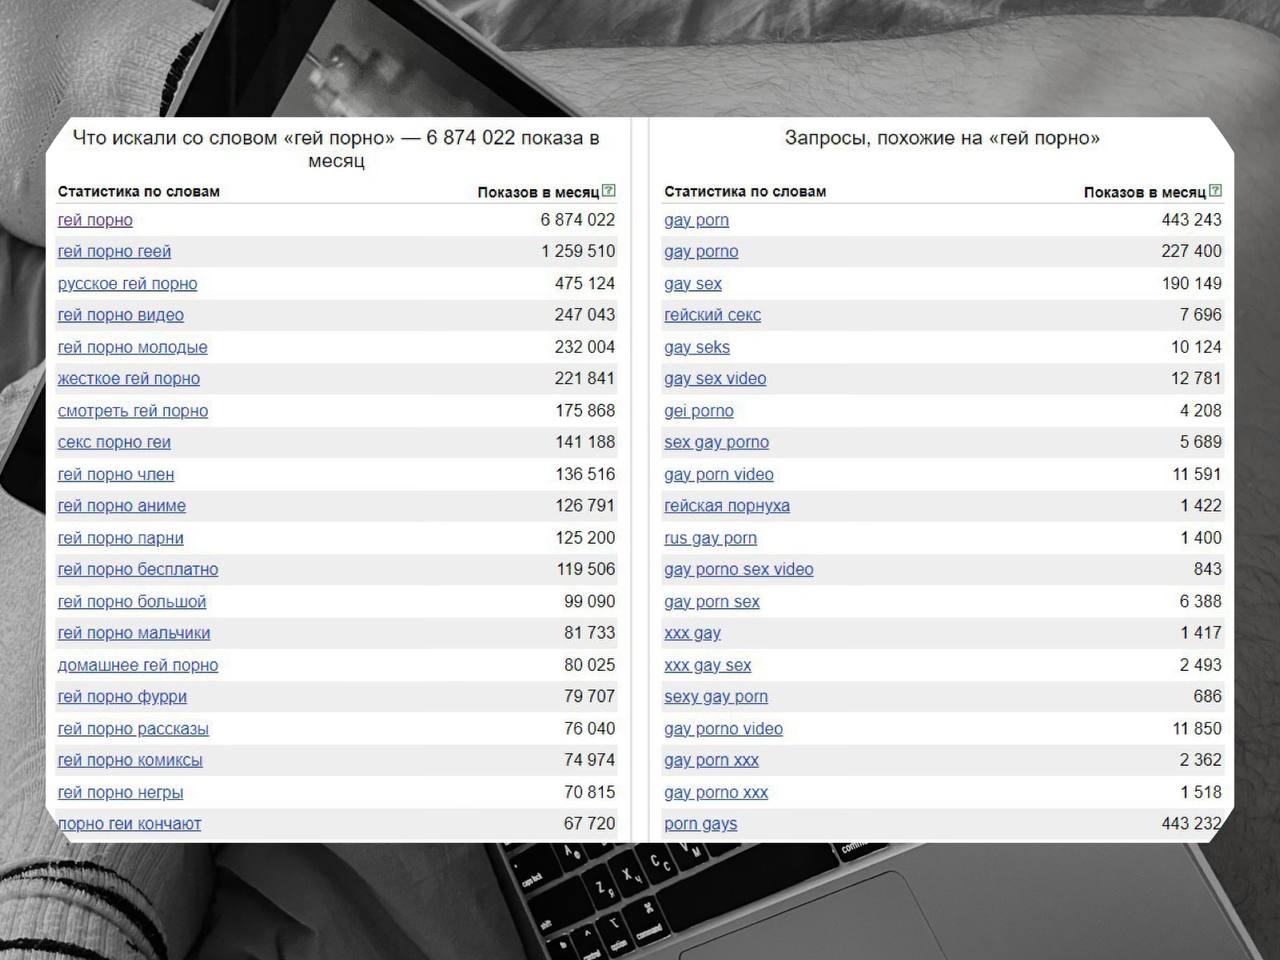The image size is (1280, 960).
Task: Open the 'gay sex video' link
Action: (715, 379)
